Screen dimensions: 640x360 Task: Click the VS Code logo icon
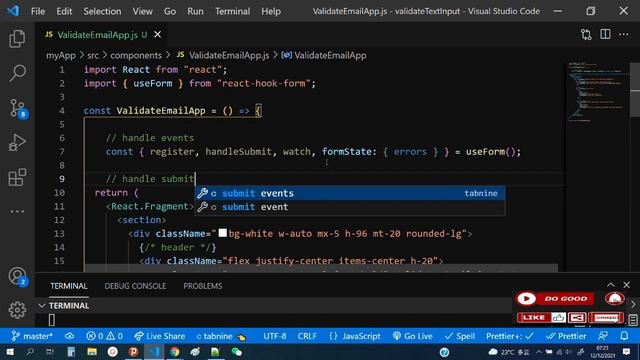pyautogui.click(x=13, y=11)
